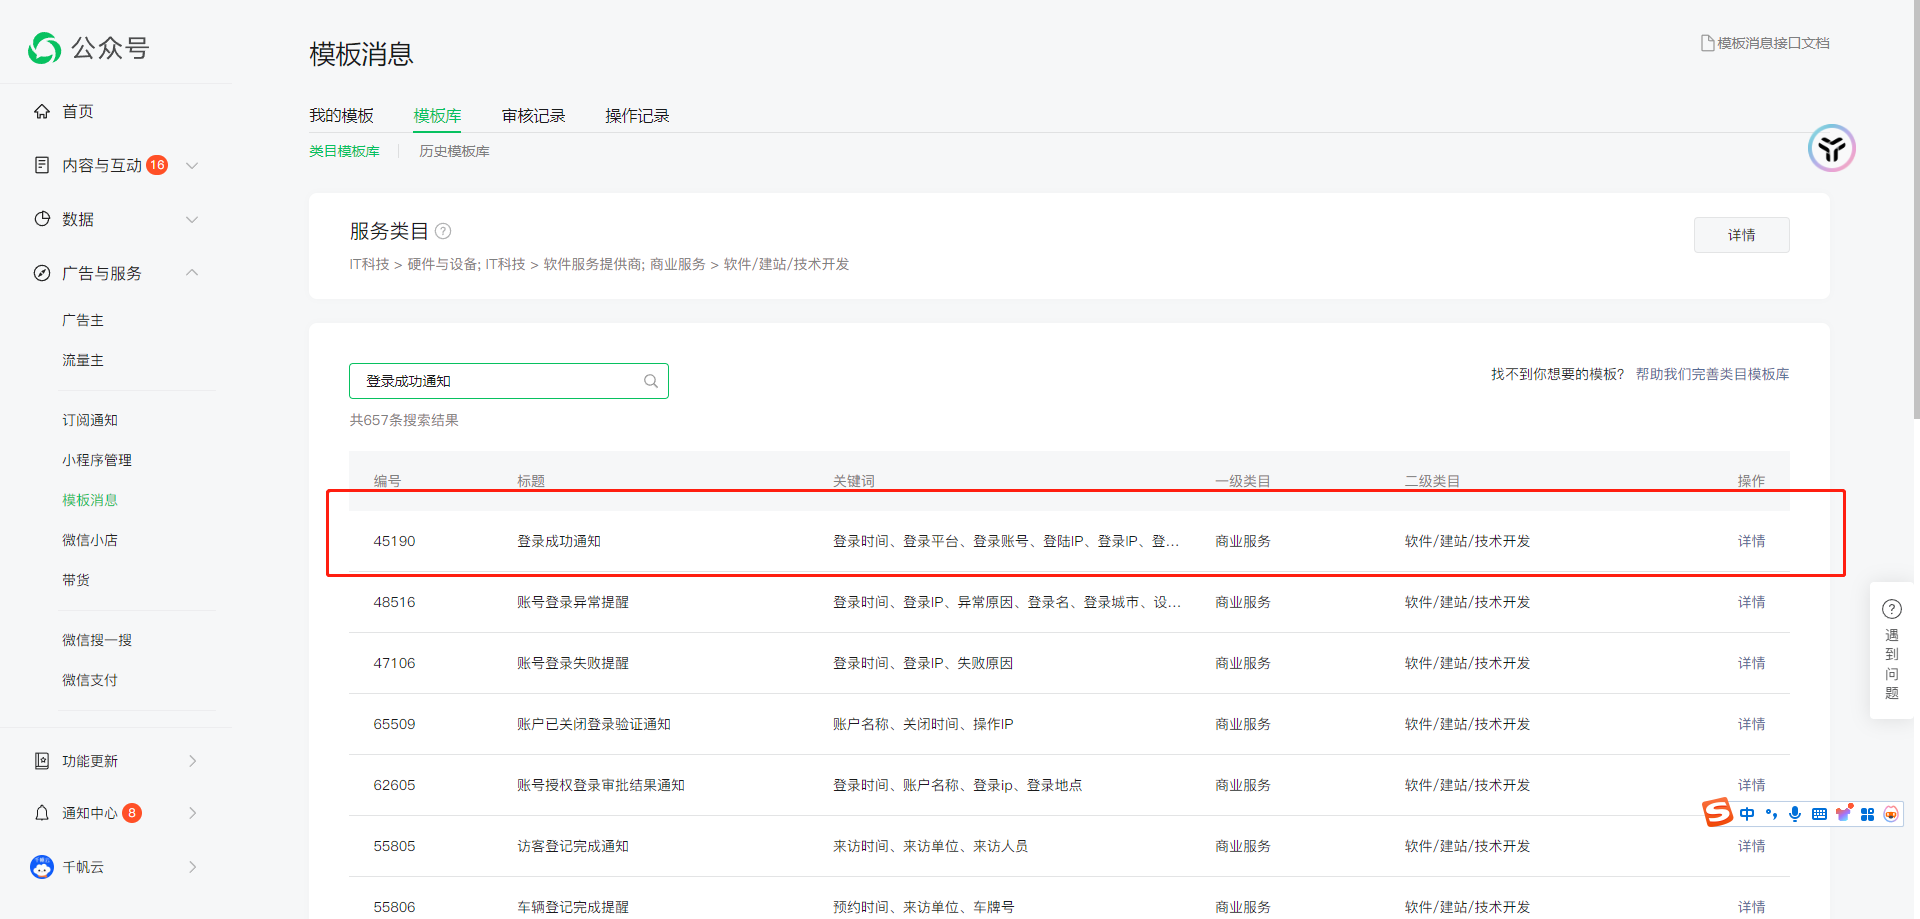Select 历史模板库 sub-tab

tap(454, 151)
